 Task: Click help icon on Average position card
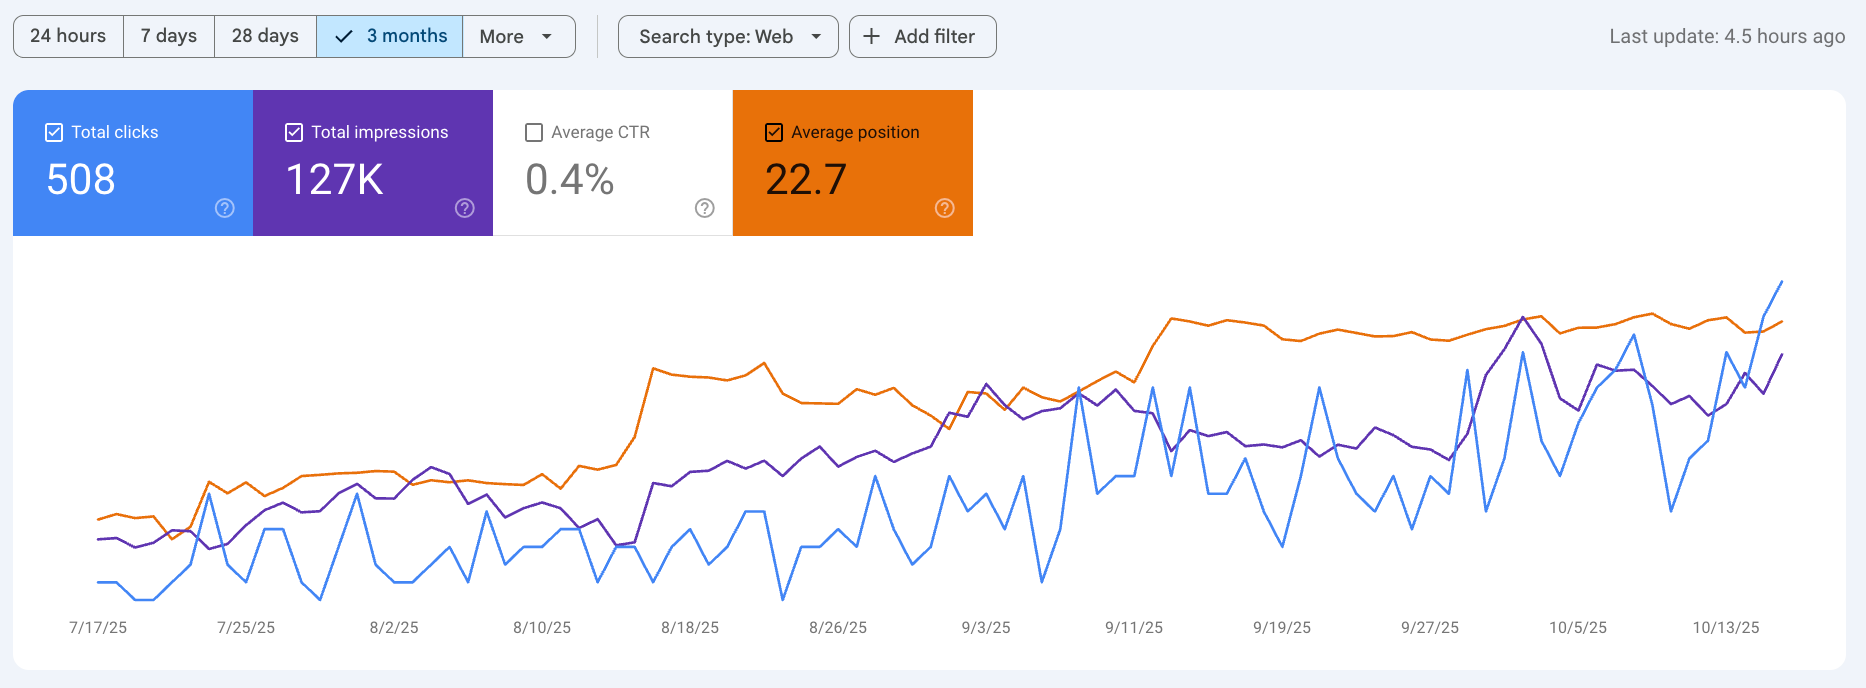click(945, 208)
